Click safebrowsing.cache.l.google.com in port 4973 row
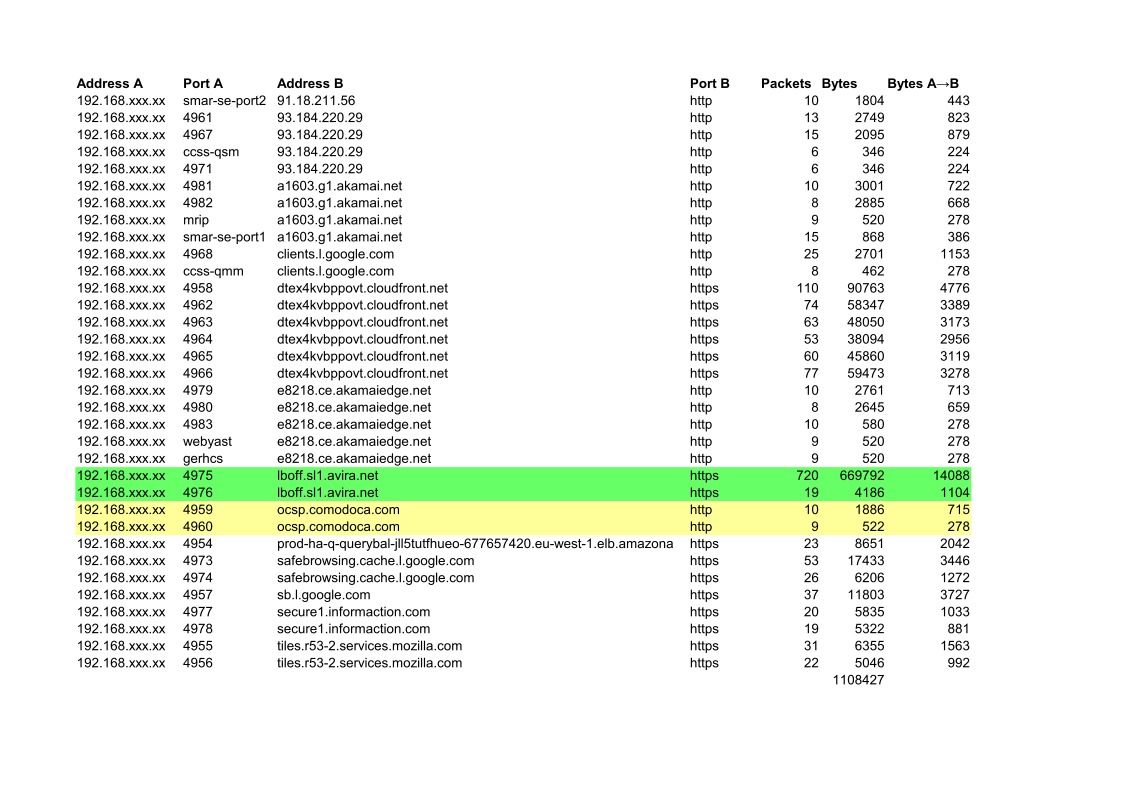The height and width of the screenshot is (793, 1123). click(375, 561)
